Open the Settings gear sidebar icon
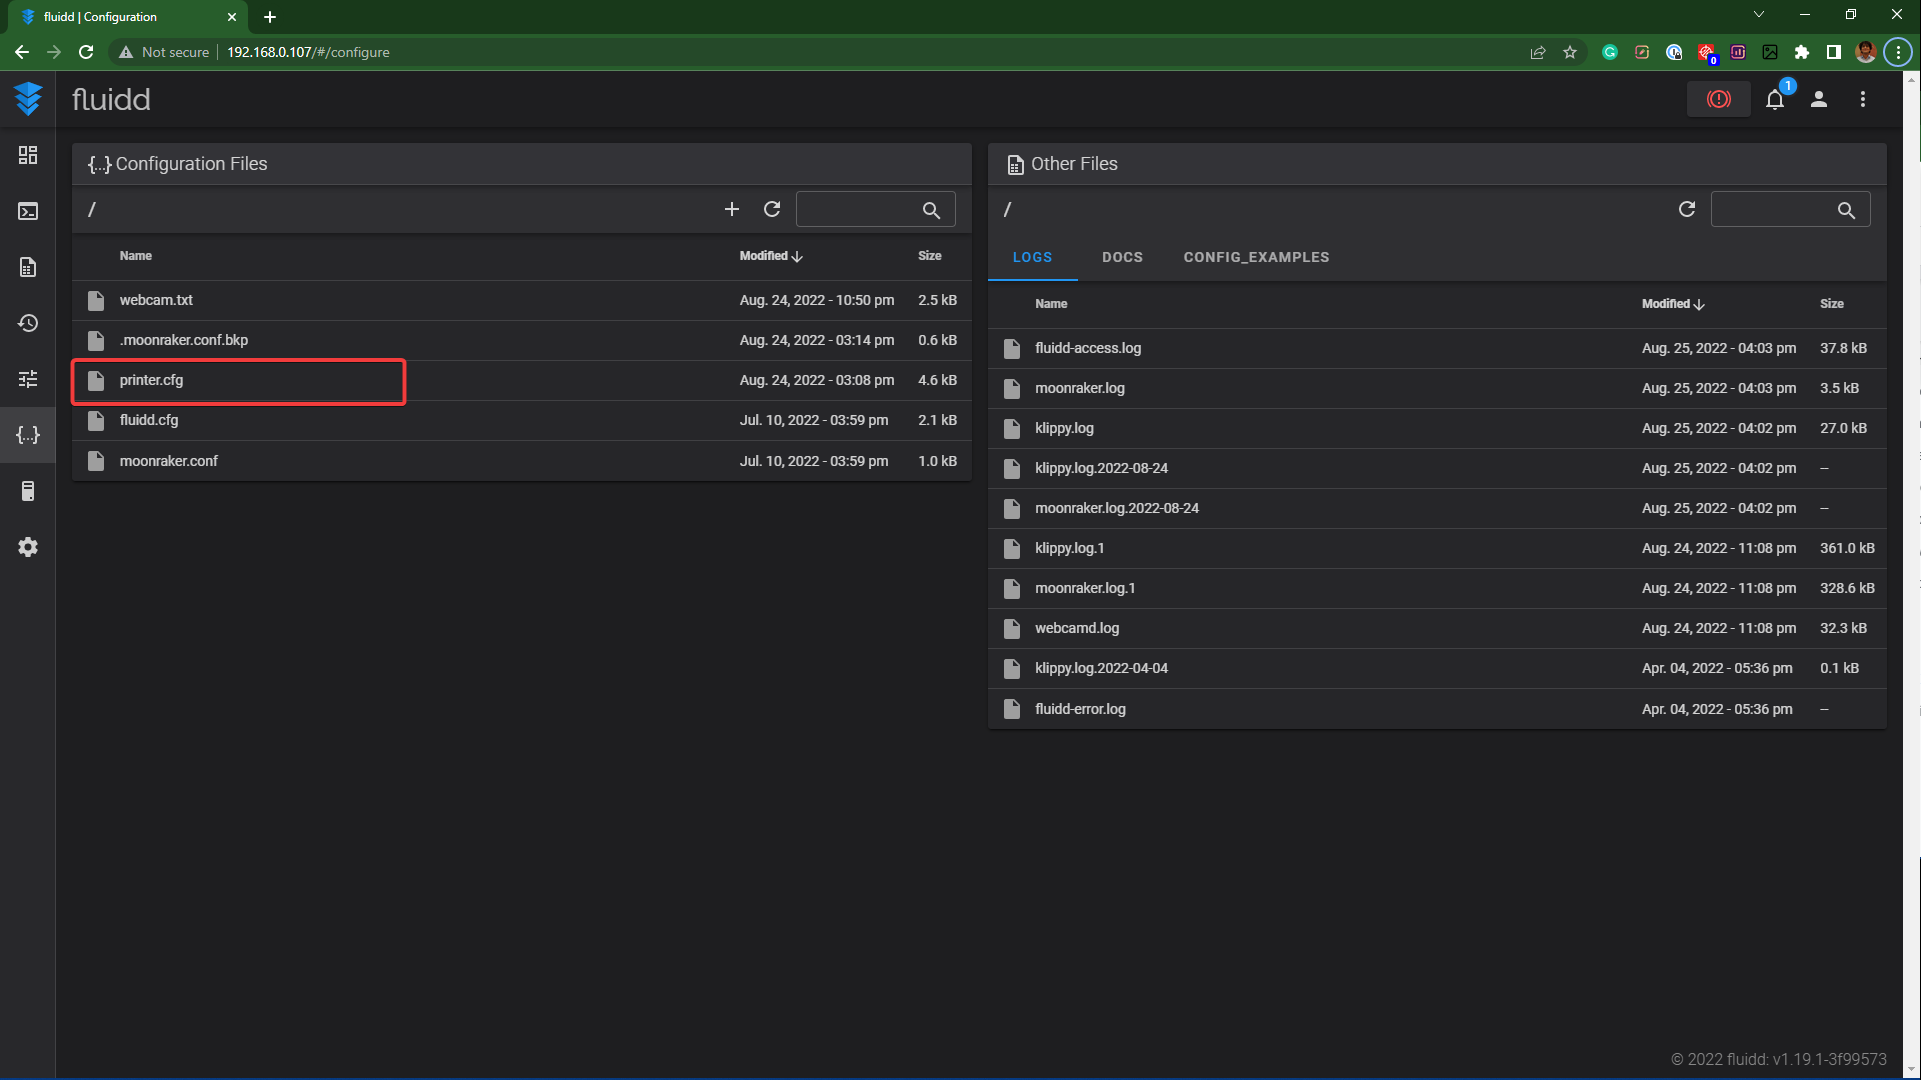This screenshot has width=1921, height=1080. [x=28, y=547]
